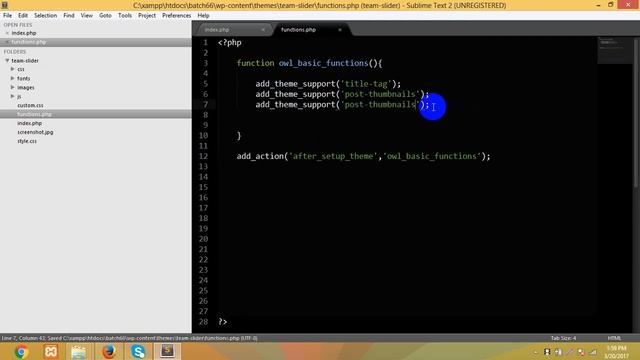Close the functions.php tab
The height and width of the screenshot is (360, 640).
(340, 30)
